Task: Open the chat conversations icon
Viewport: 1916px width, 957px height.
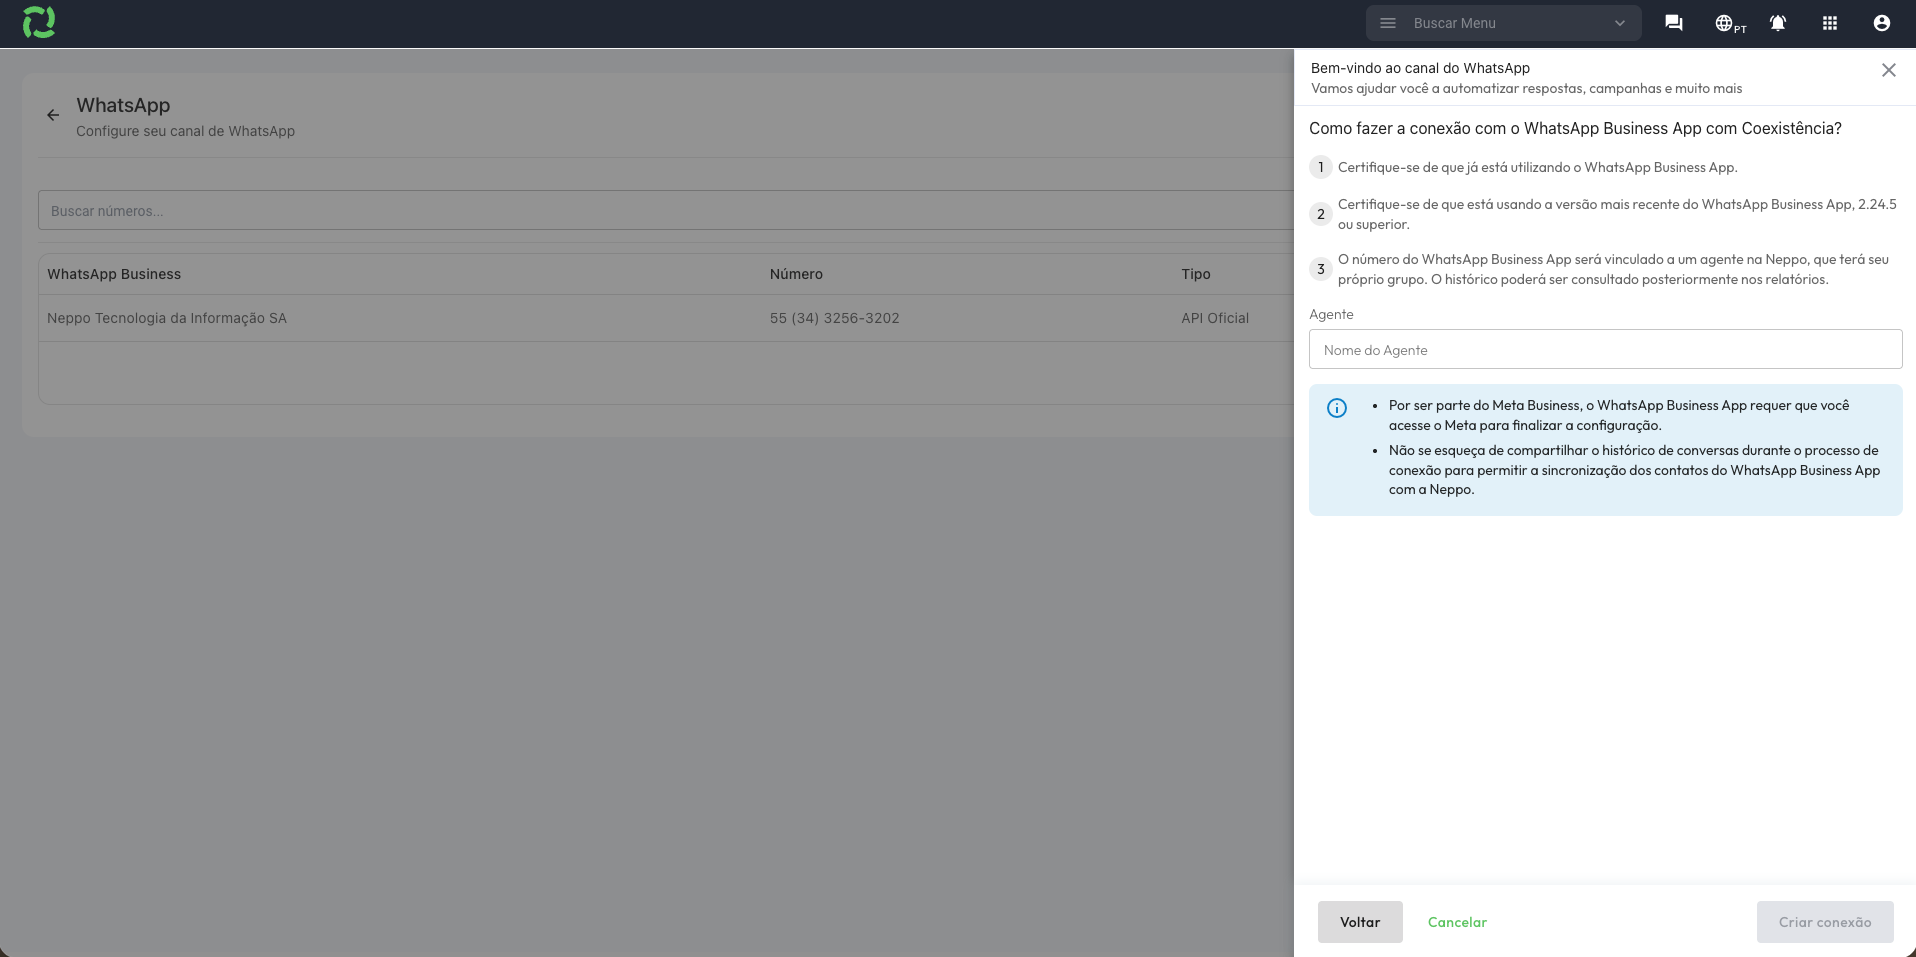Action: [x=1674, y=23]
